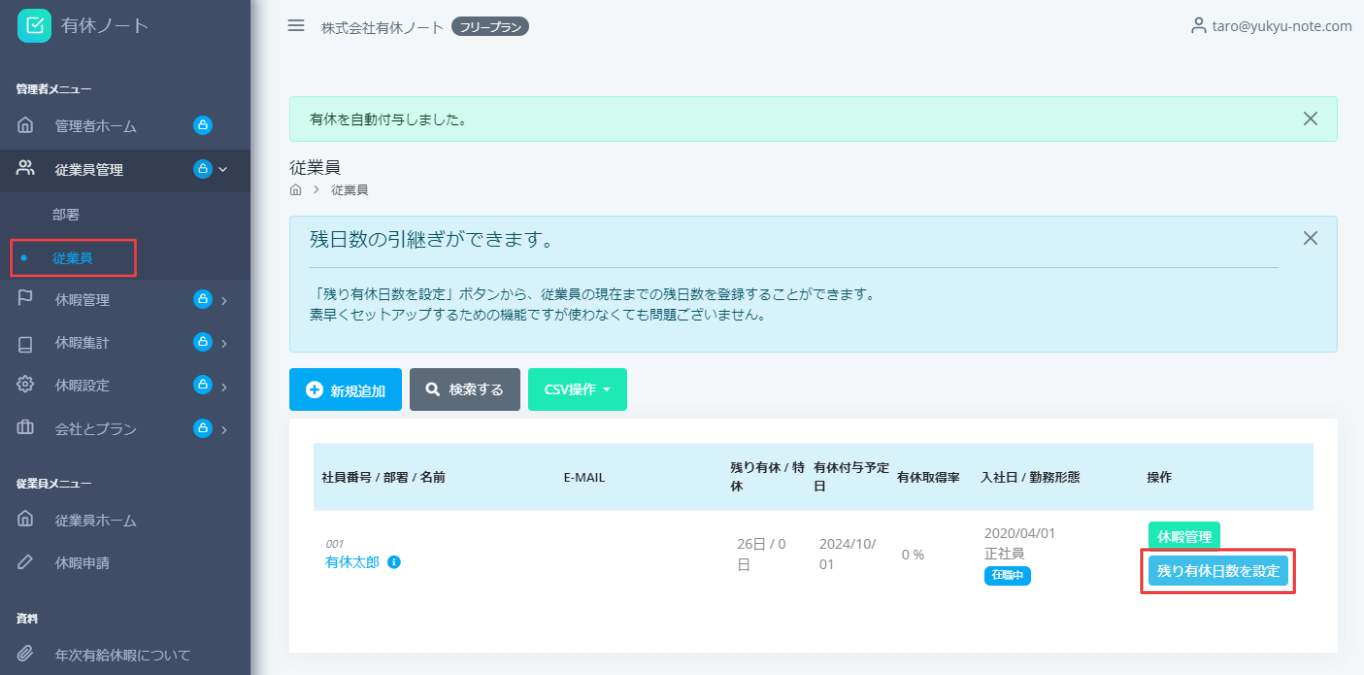The image size is (1364, 675).
Task: Open 休暇設定 via its gear icon
Action: (x=21, y=385)
